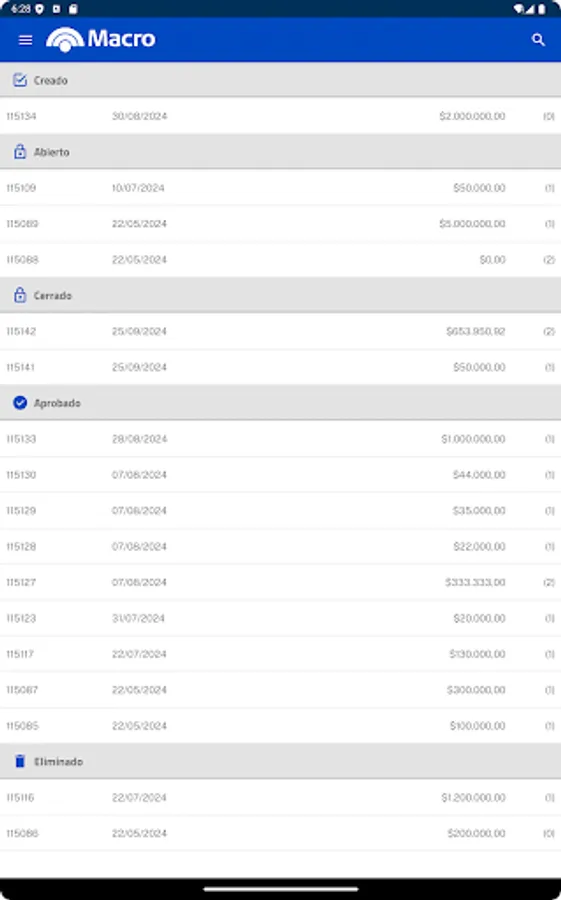Open approved batch 115117

280,654
